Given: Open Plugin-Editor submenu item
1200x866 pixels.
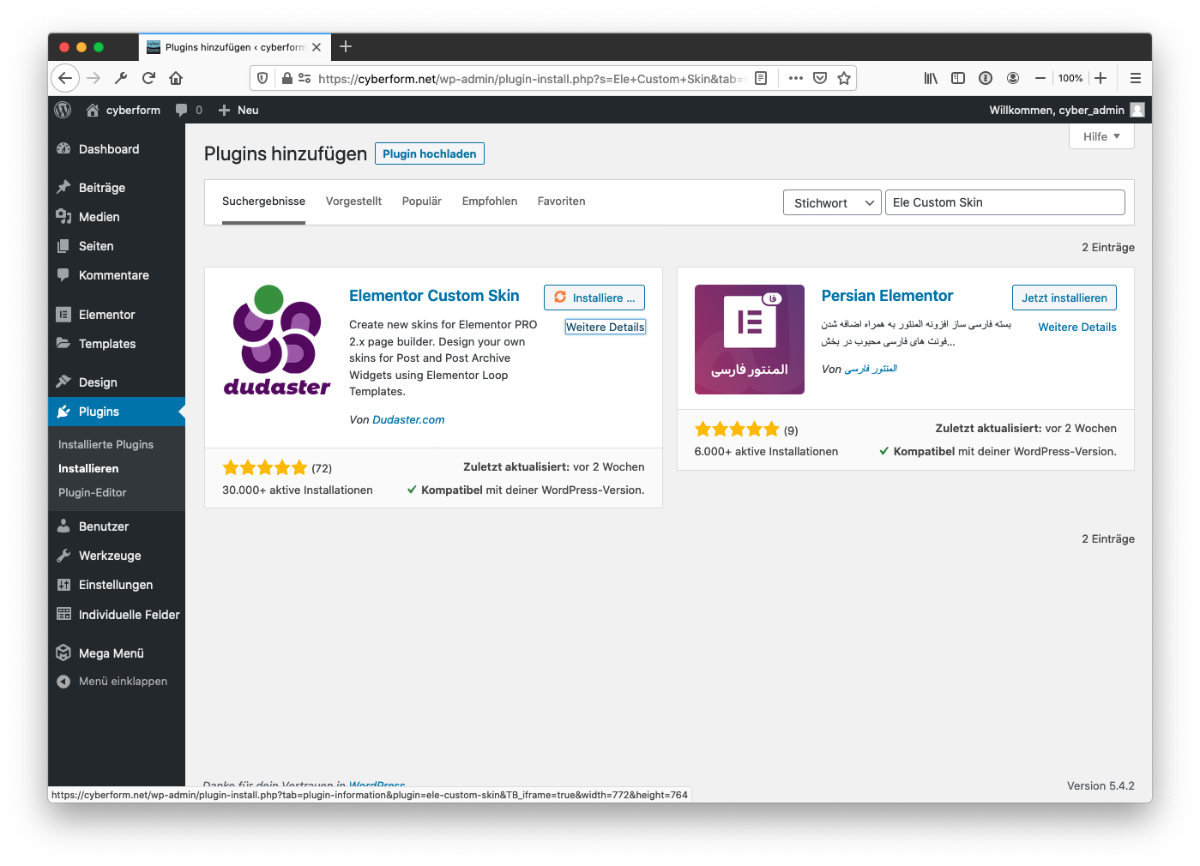Looking at the screenshot, I should (92, 492).
